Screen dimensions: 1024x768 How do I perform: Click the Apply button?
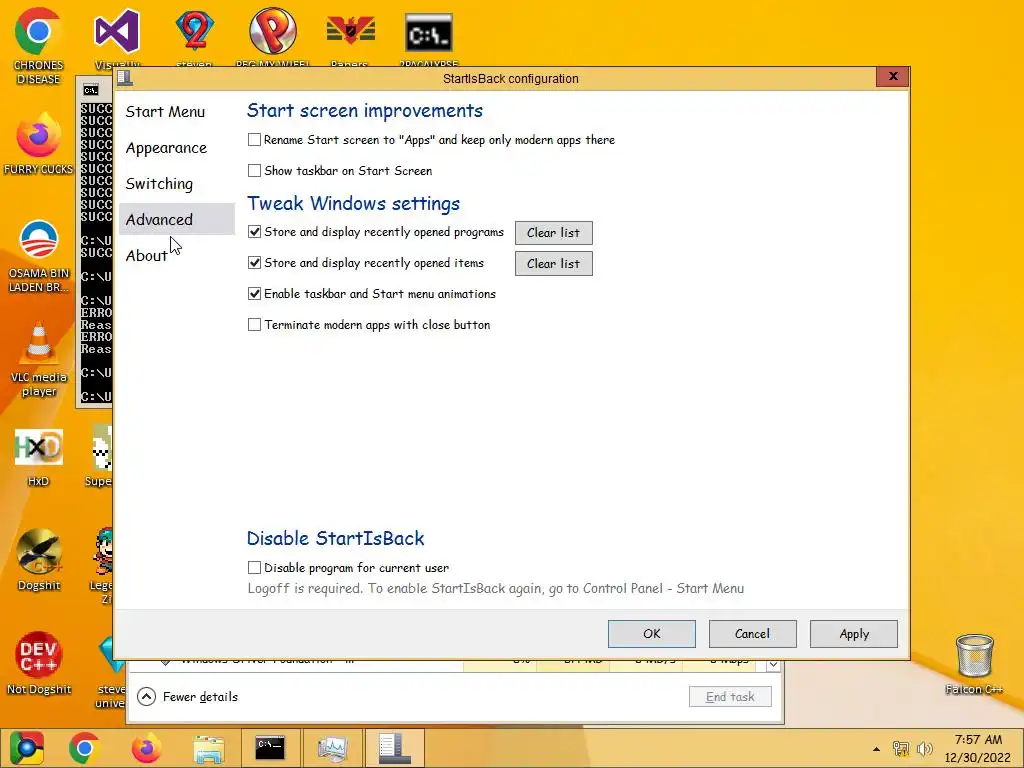point(854,633)
